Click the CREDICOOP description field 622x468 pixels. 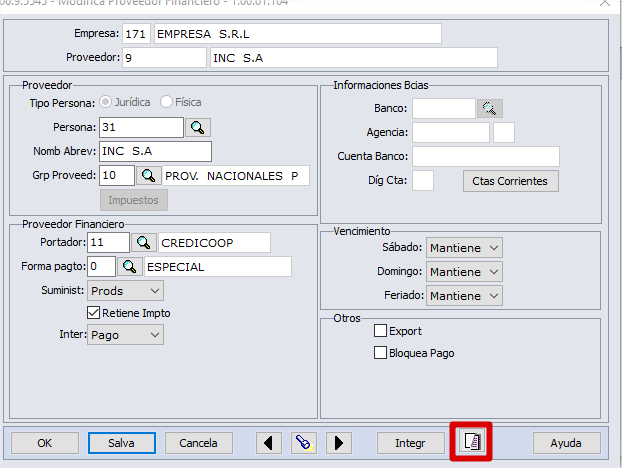(x=214, y=243)
